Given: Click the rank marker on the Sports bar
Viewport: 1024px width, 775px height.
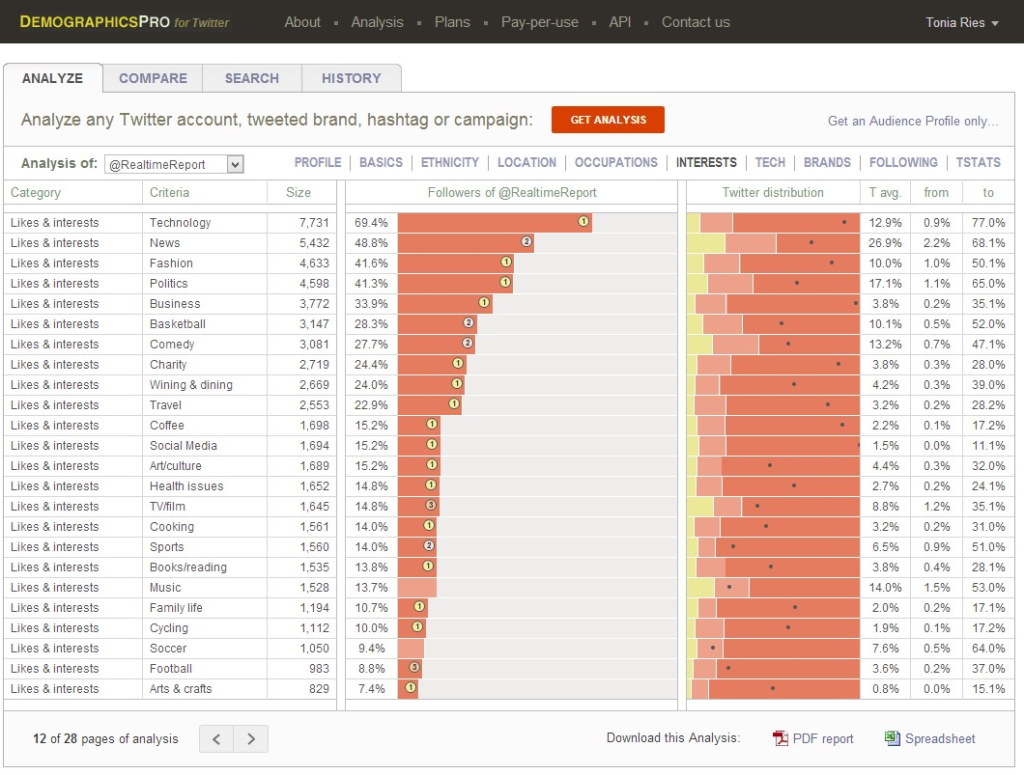Looking at the screenshot, I should pyautogui.click(x=428, y=546).
